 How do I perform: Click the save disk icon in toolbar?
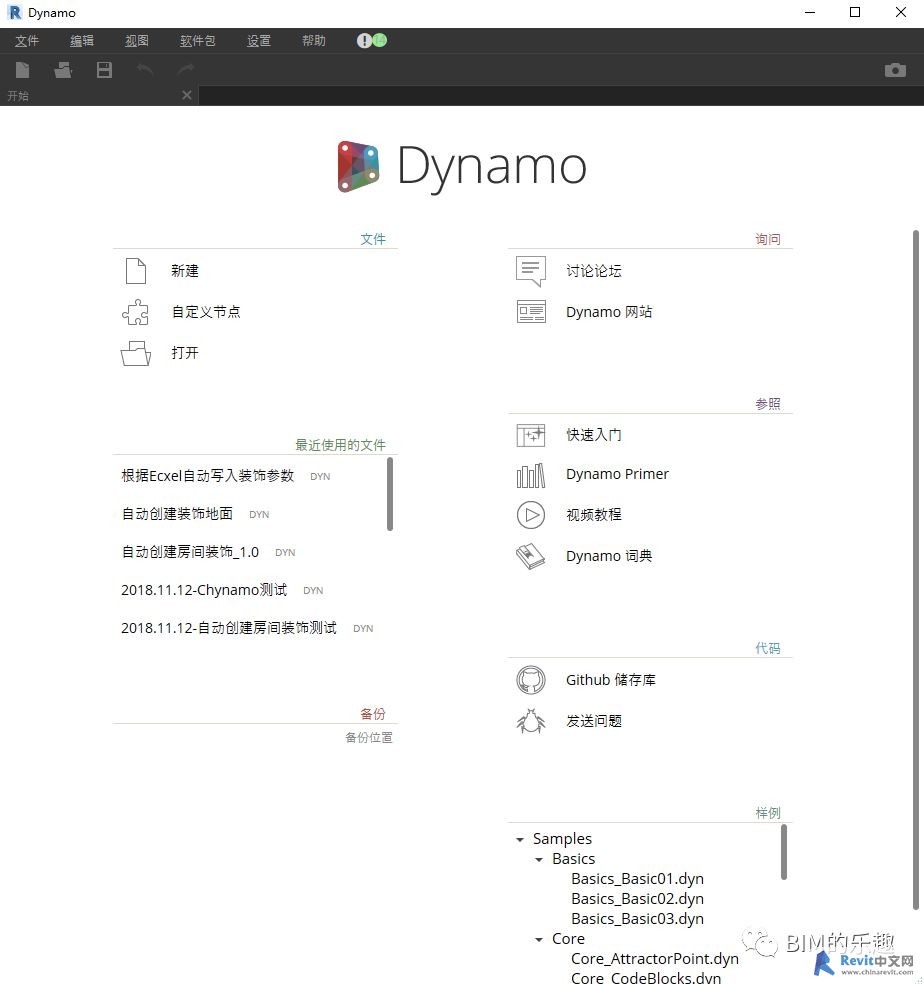[x=104, y=70]
